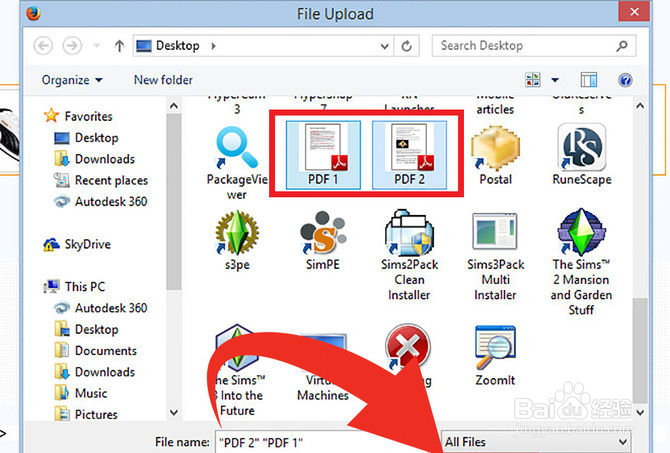The height and width of the screenshot is (453, 670).
Task: Select the s3pe shortcut icon
Action: (x=237, y=241)
